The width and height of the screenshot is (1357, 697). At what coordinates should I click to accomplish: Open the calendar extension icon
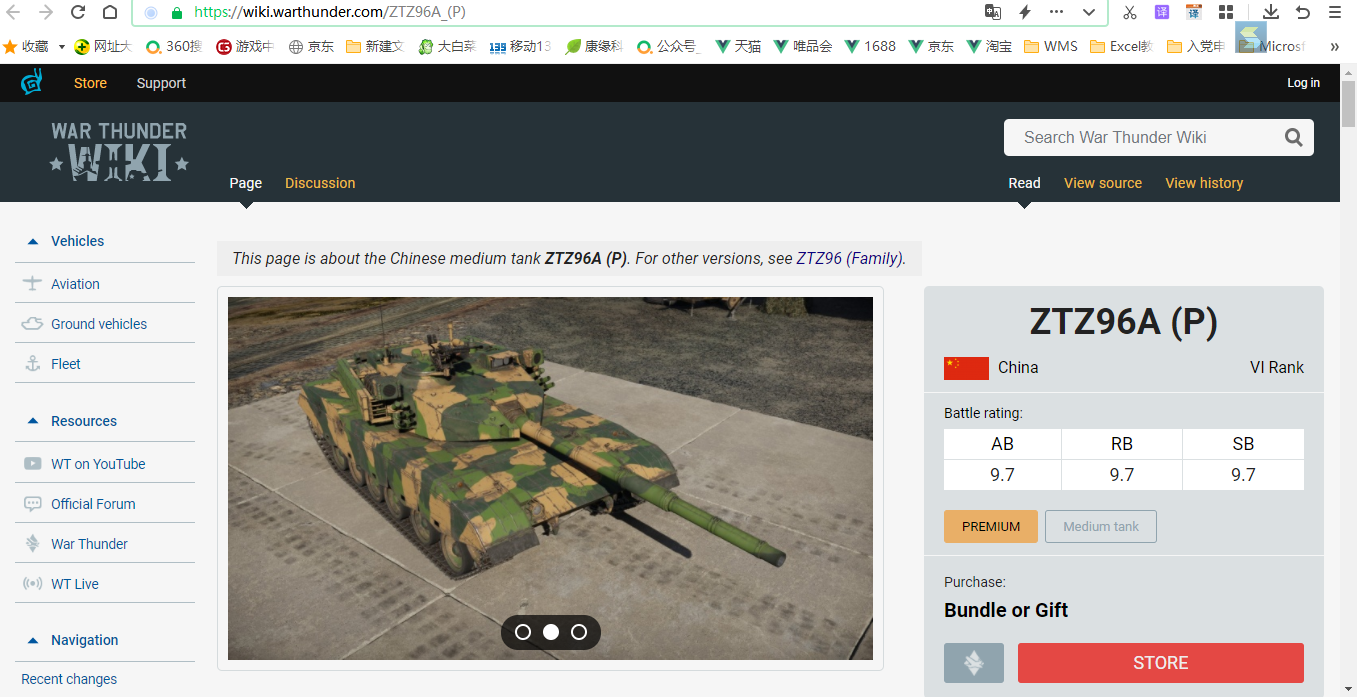click(x=1193, y=12)
